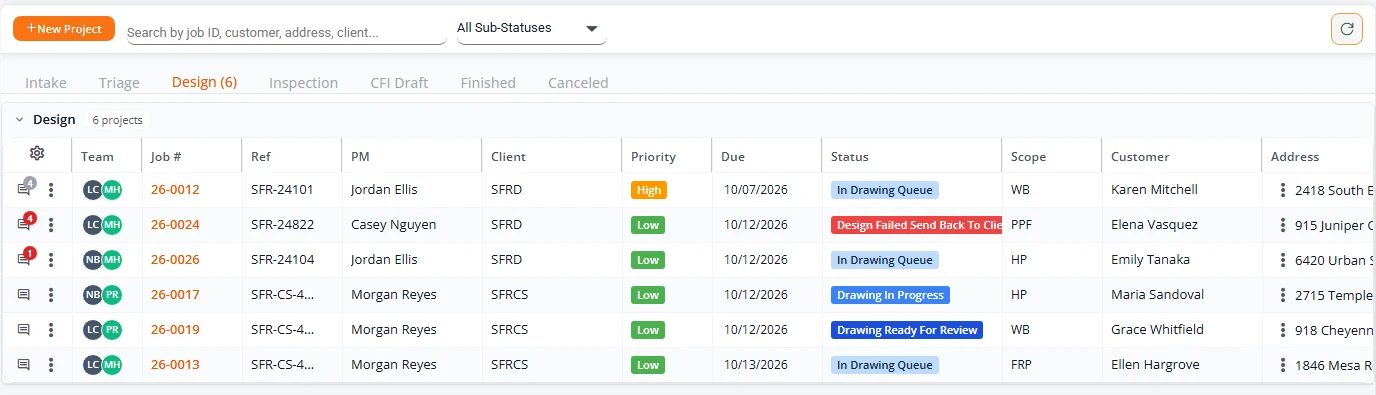The width and height of the screenshot is (1376, 395).
Task: Open row actions menu for 26-0012
Action: (52, 190)
